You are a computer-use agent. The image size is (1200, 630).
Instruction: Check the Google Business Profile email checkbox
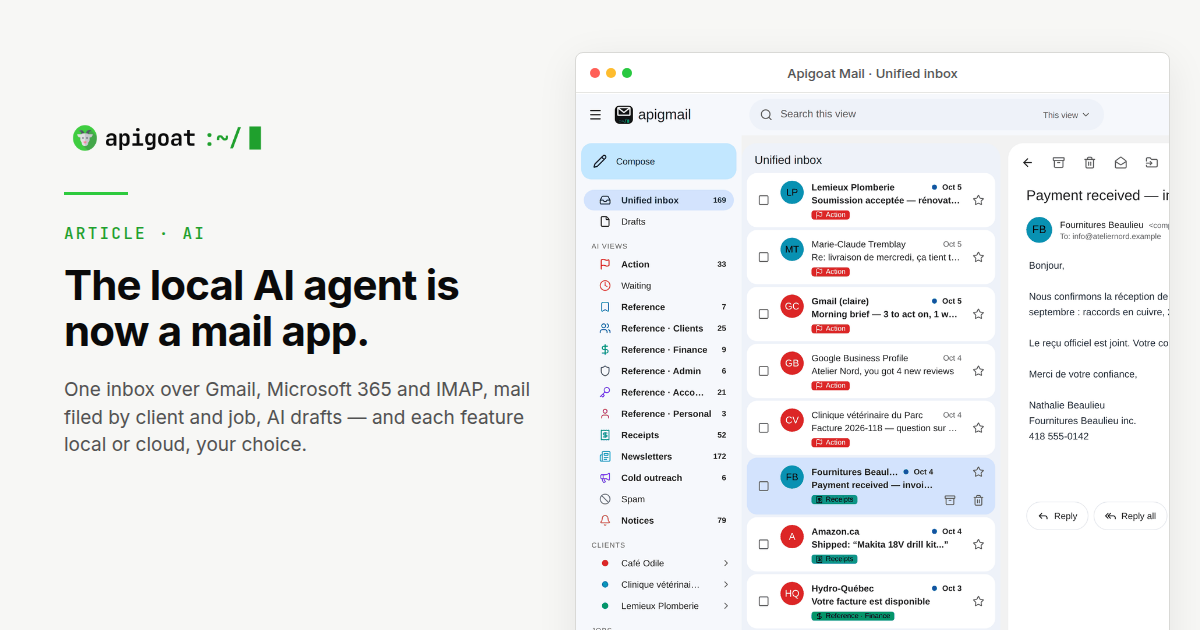tap(764, 371)
